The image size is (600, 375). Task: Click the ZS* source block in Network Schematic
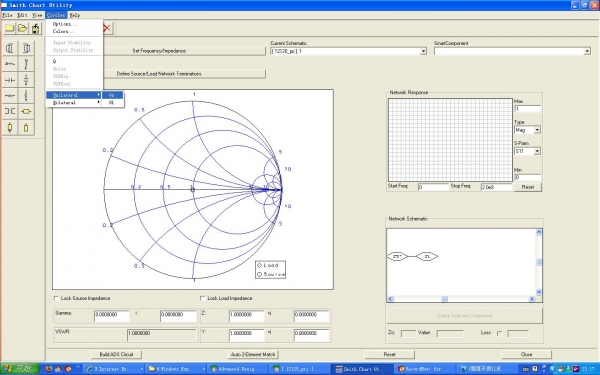point(397,256)
